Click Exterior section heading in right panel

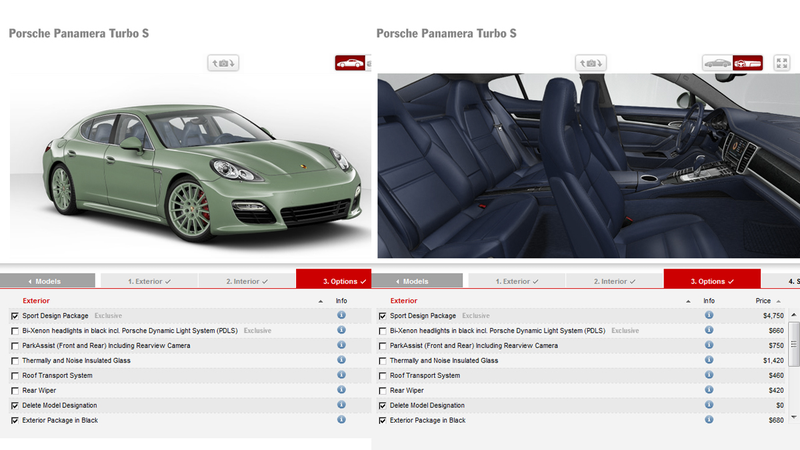404,301
